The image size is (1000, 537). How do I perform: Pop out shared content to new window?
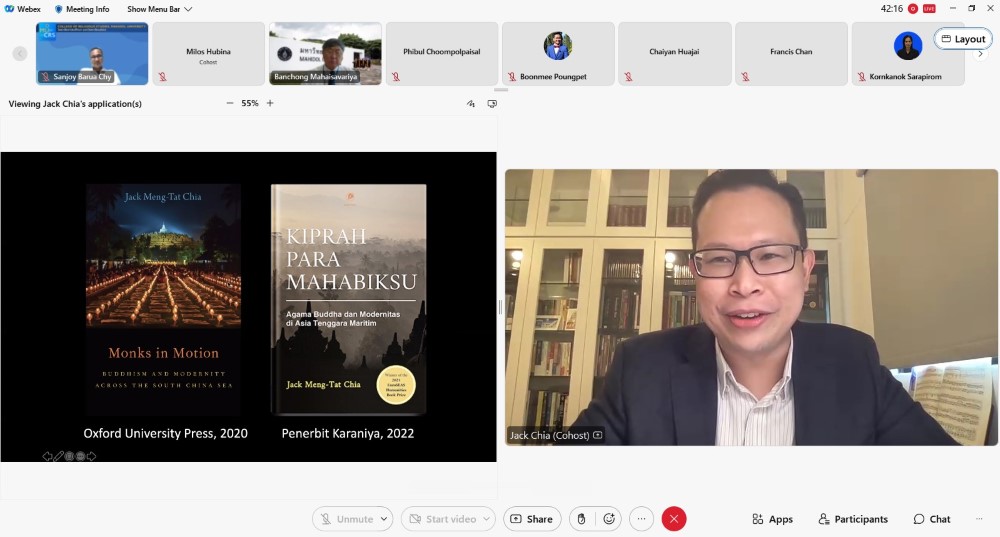click(x=492, y=103)
